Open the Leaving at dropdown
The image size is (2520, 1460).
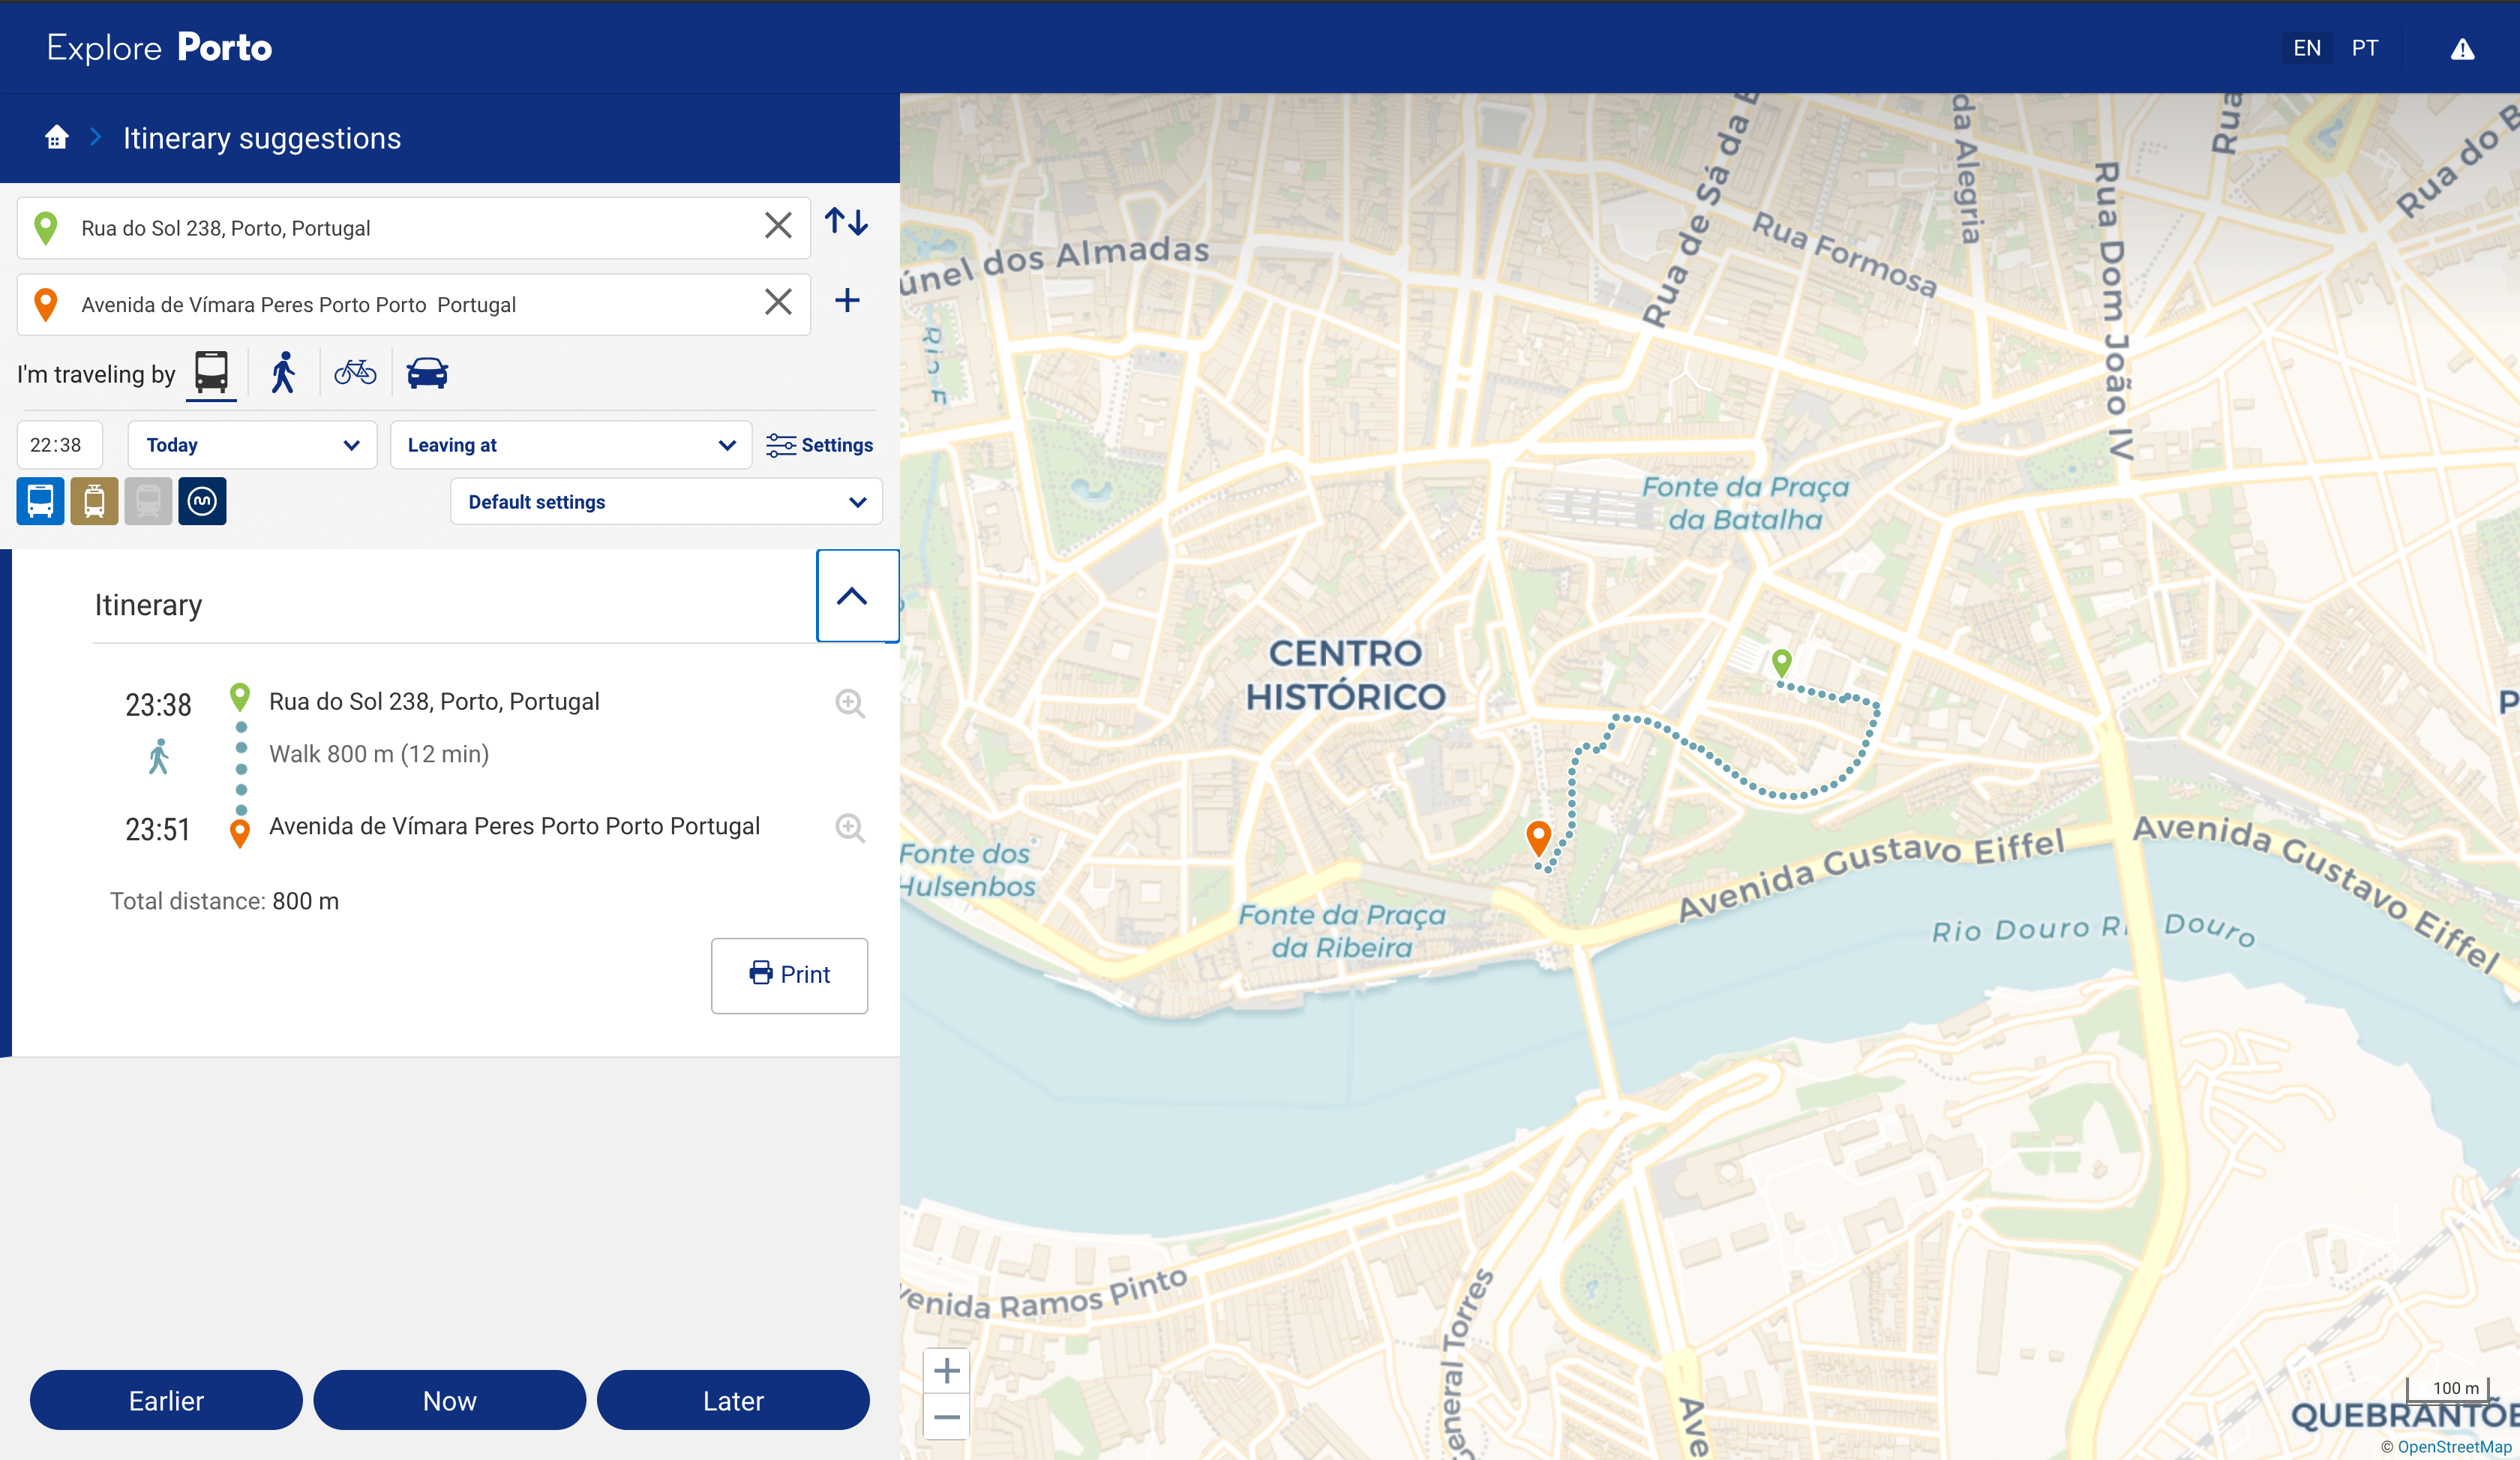570,445
